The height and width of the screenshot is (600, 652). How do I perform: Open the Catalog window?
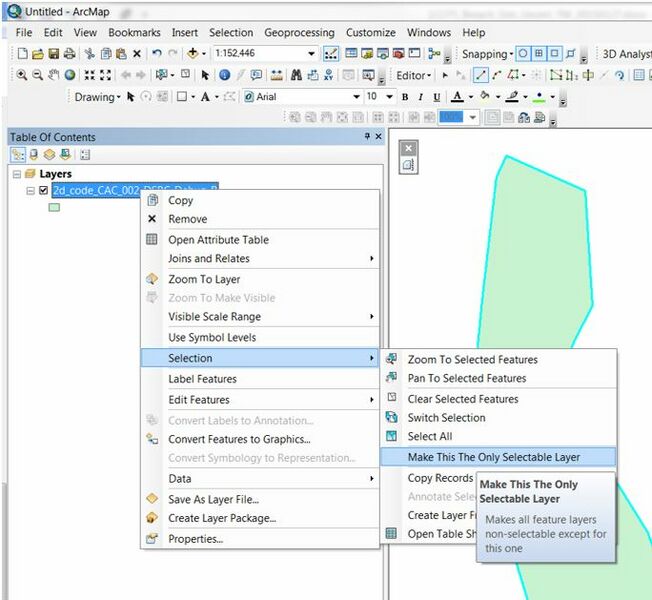[x=367, y=53]
